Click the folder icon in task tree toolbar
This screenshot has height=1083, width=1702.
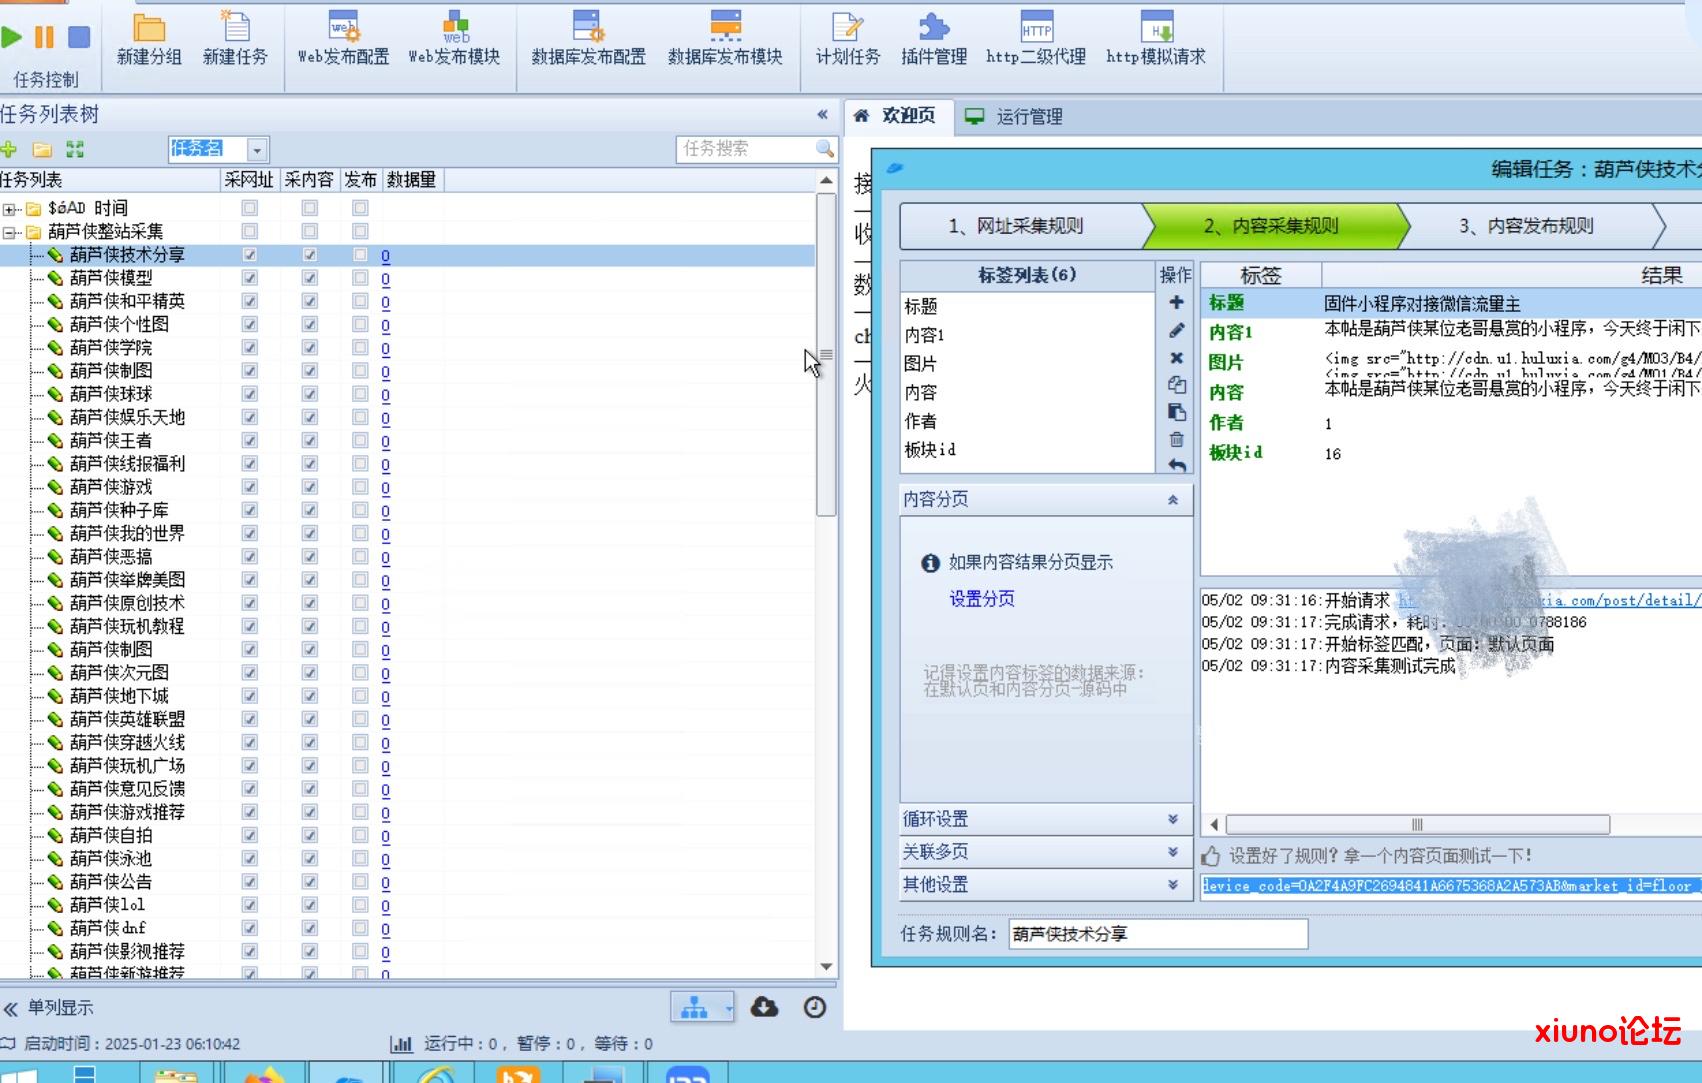[42, 149]
